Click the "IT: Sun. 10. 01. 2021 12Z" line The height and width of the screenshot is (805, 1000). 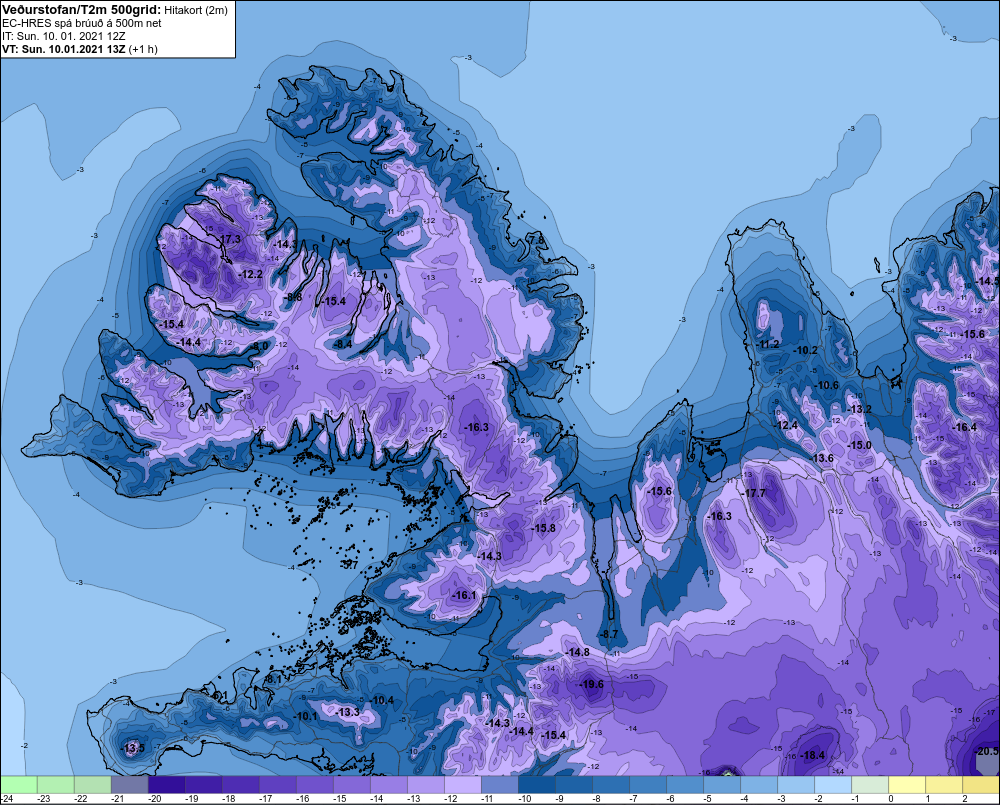click(64, 36)
